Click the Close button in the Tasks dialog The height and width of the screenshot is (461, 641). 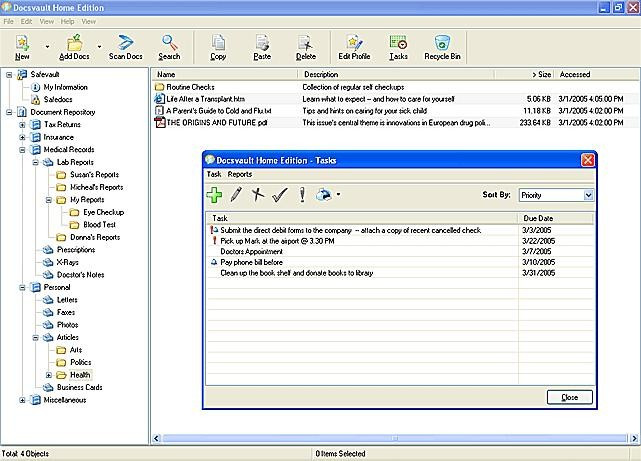569,397
